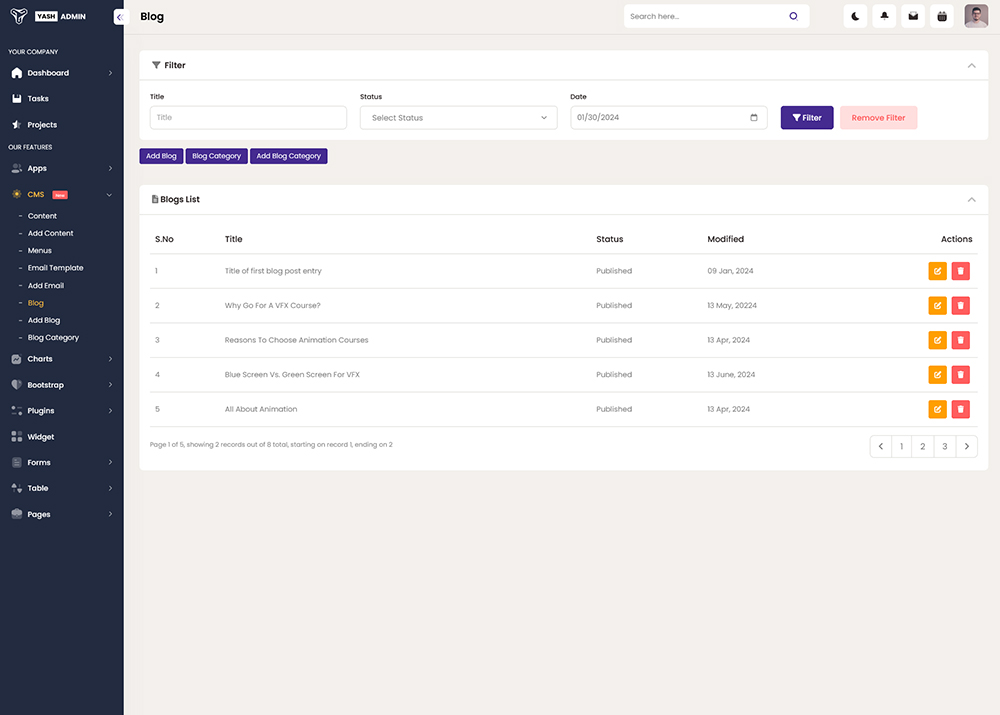Click the Charts icon in the sidebar

pyautogui.click(x=17, y=359)
